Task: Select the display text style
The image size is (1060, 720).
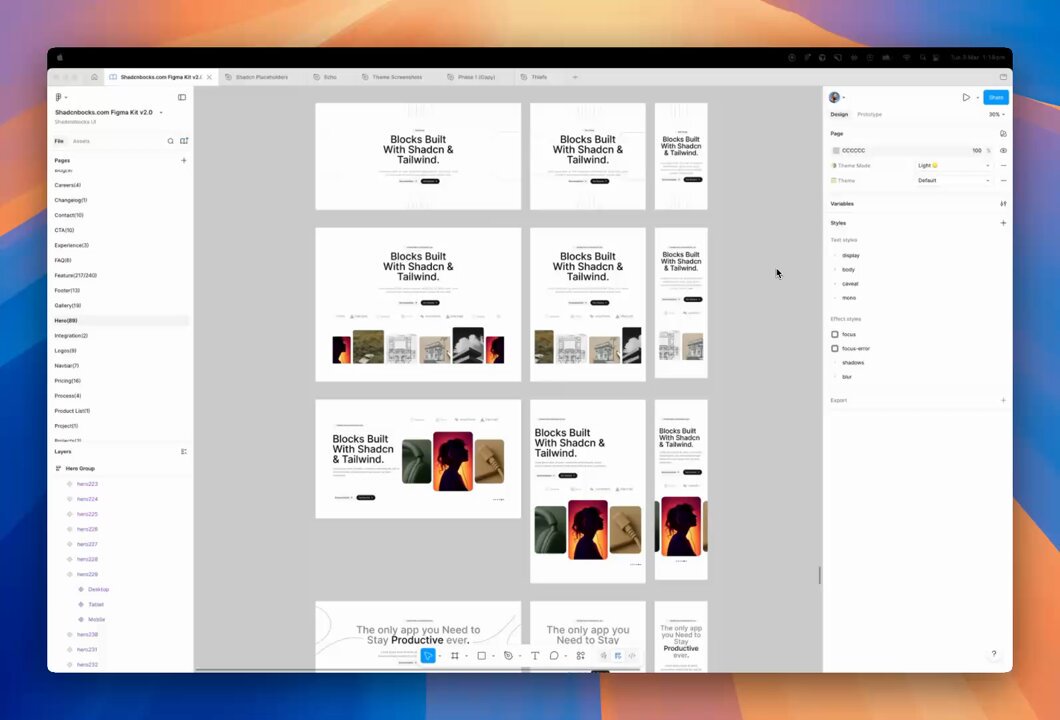Action: point(851,256)
